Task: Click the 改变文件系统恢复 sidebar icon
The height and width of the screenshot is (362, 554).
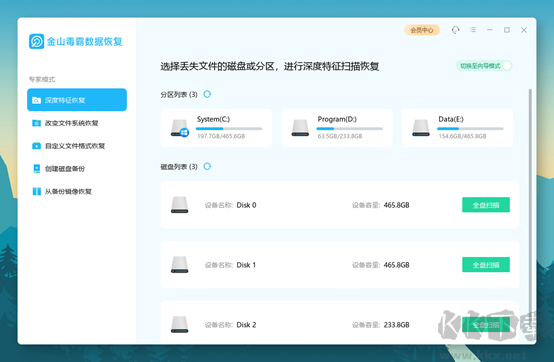Action: [36, 123]
